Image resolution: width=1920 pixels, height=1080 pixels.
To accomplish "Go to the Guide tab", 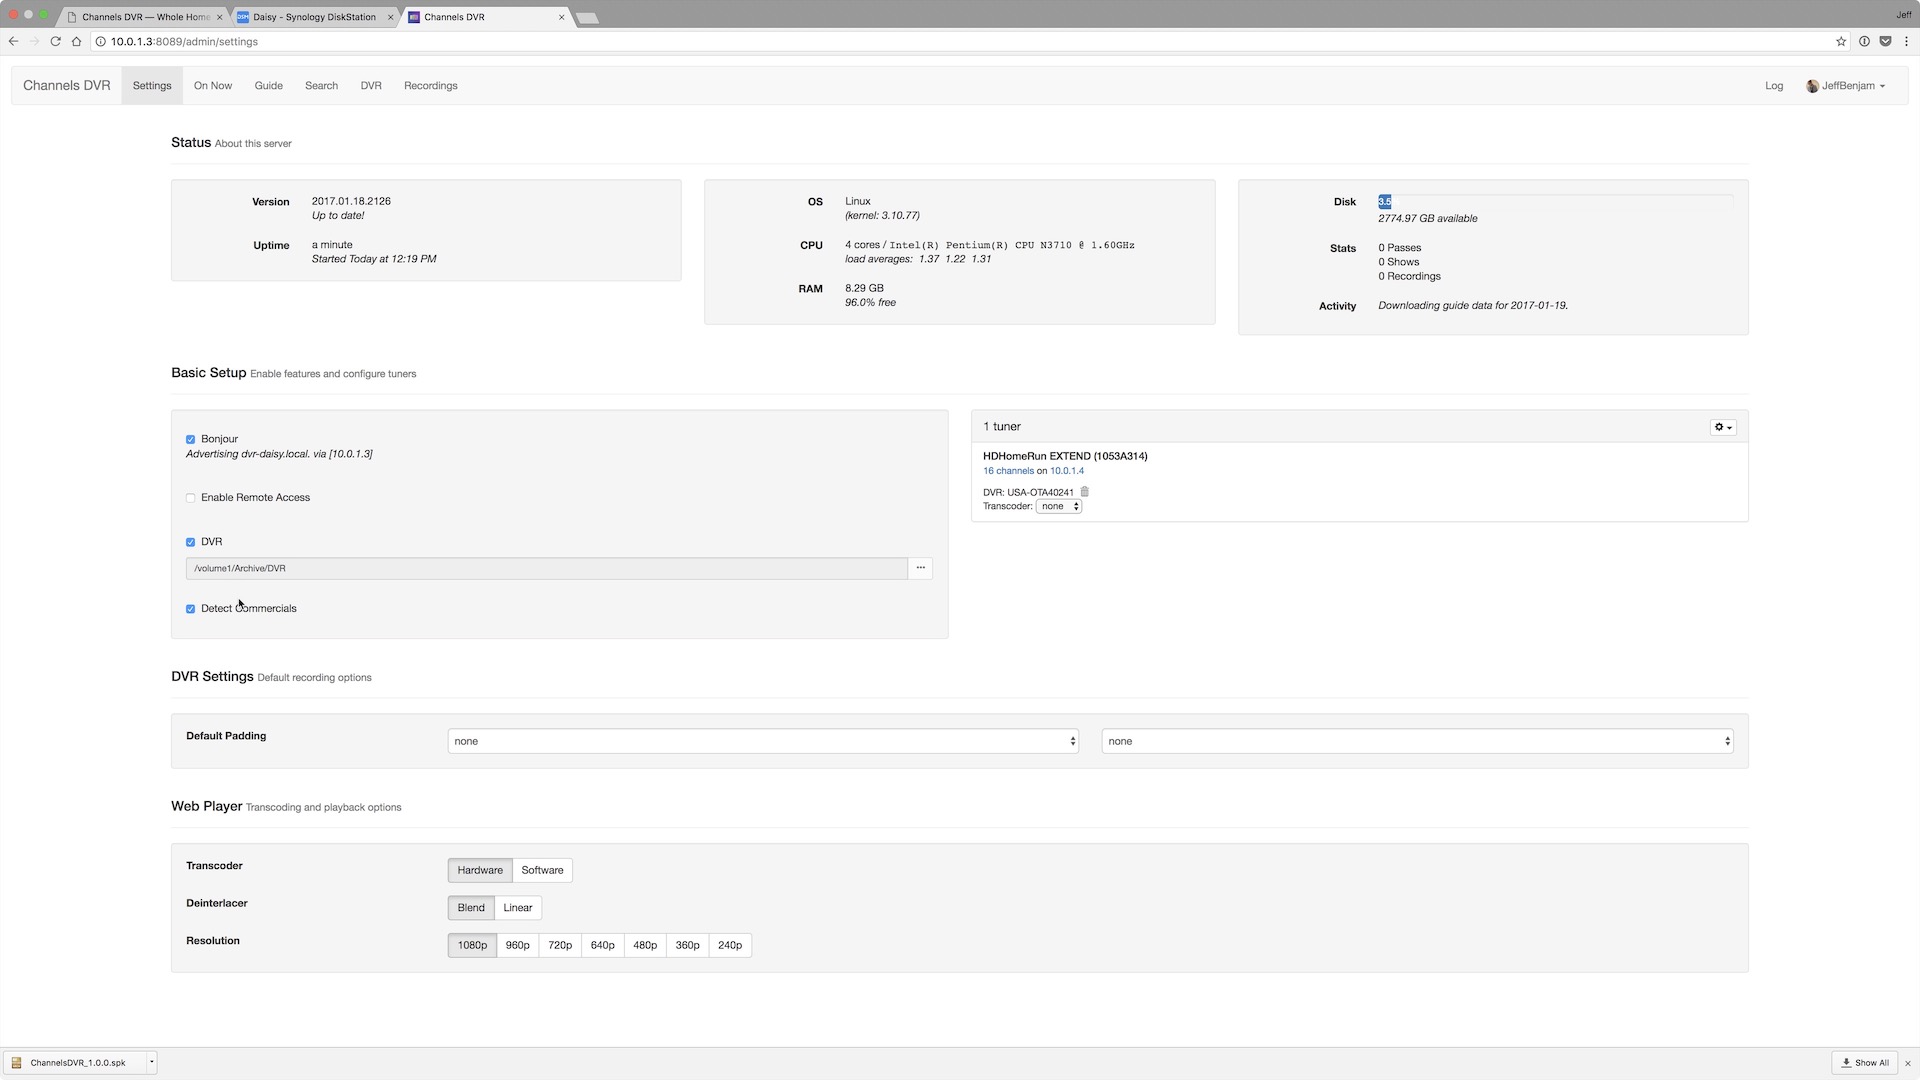I will pos(268,86).
